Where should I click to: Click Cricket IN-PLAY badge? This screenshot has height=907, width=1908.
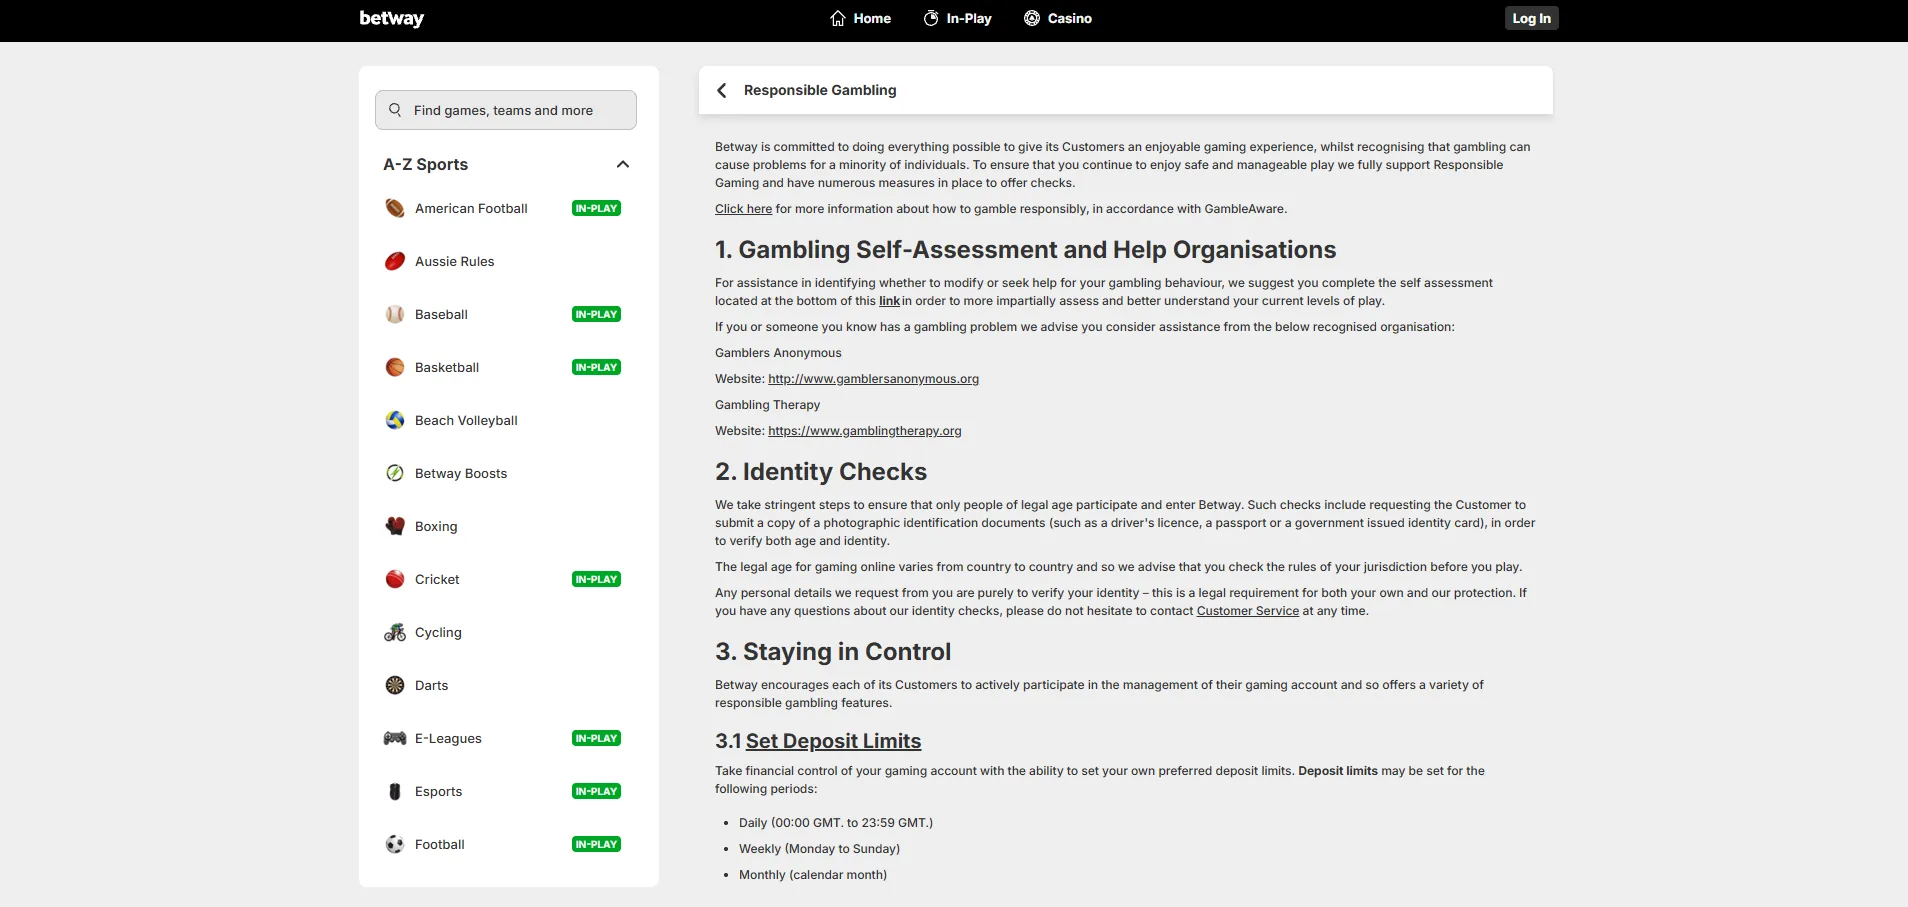click(596, 579)
